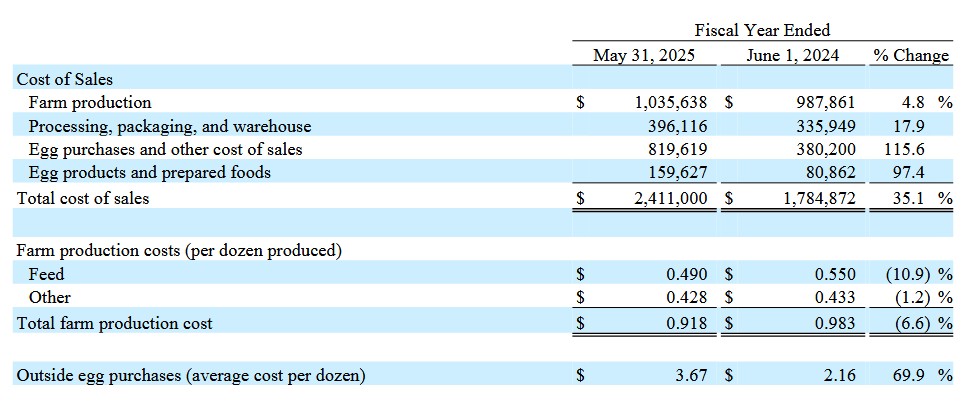Select 'Egg purchases and other cost of sales'

click(165, 149)
